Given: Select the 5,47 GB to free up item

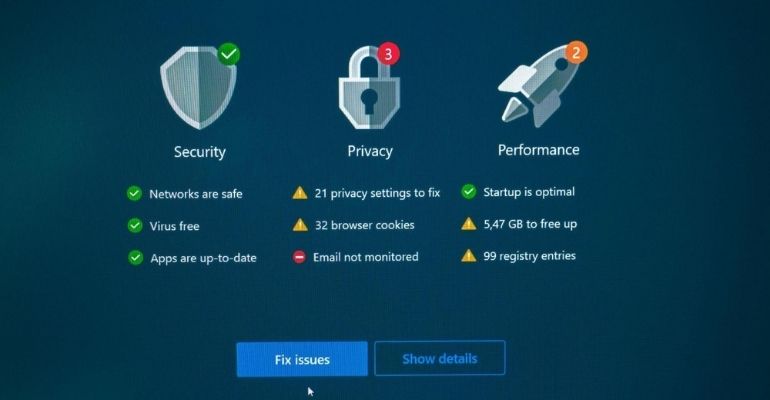Looking at the screenshot, I should [x=530, y=224].
